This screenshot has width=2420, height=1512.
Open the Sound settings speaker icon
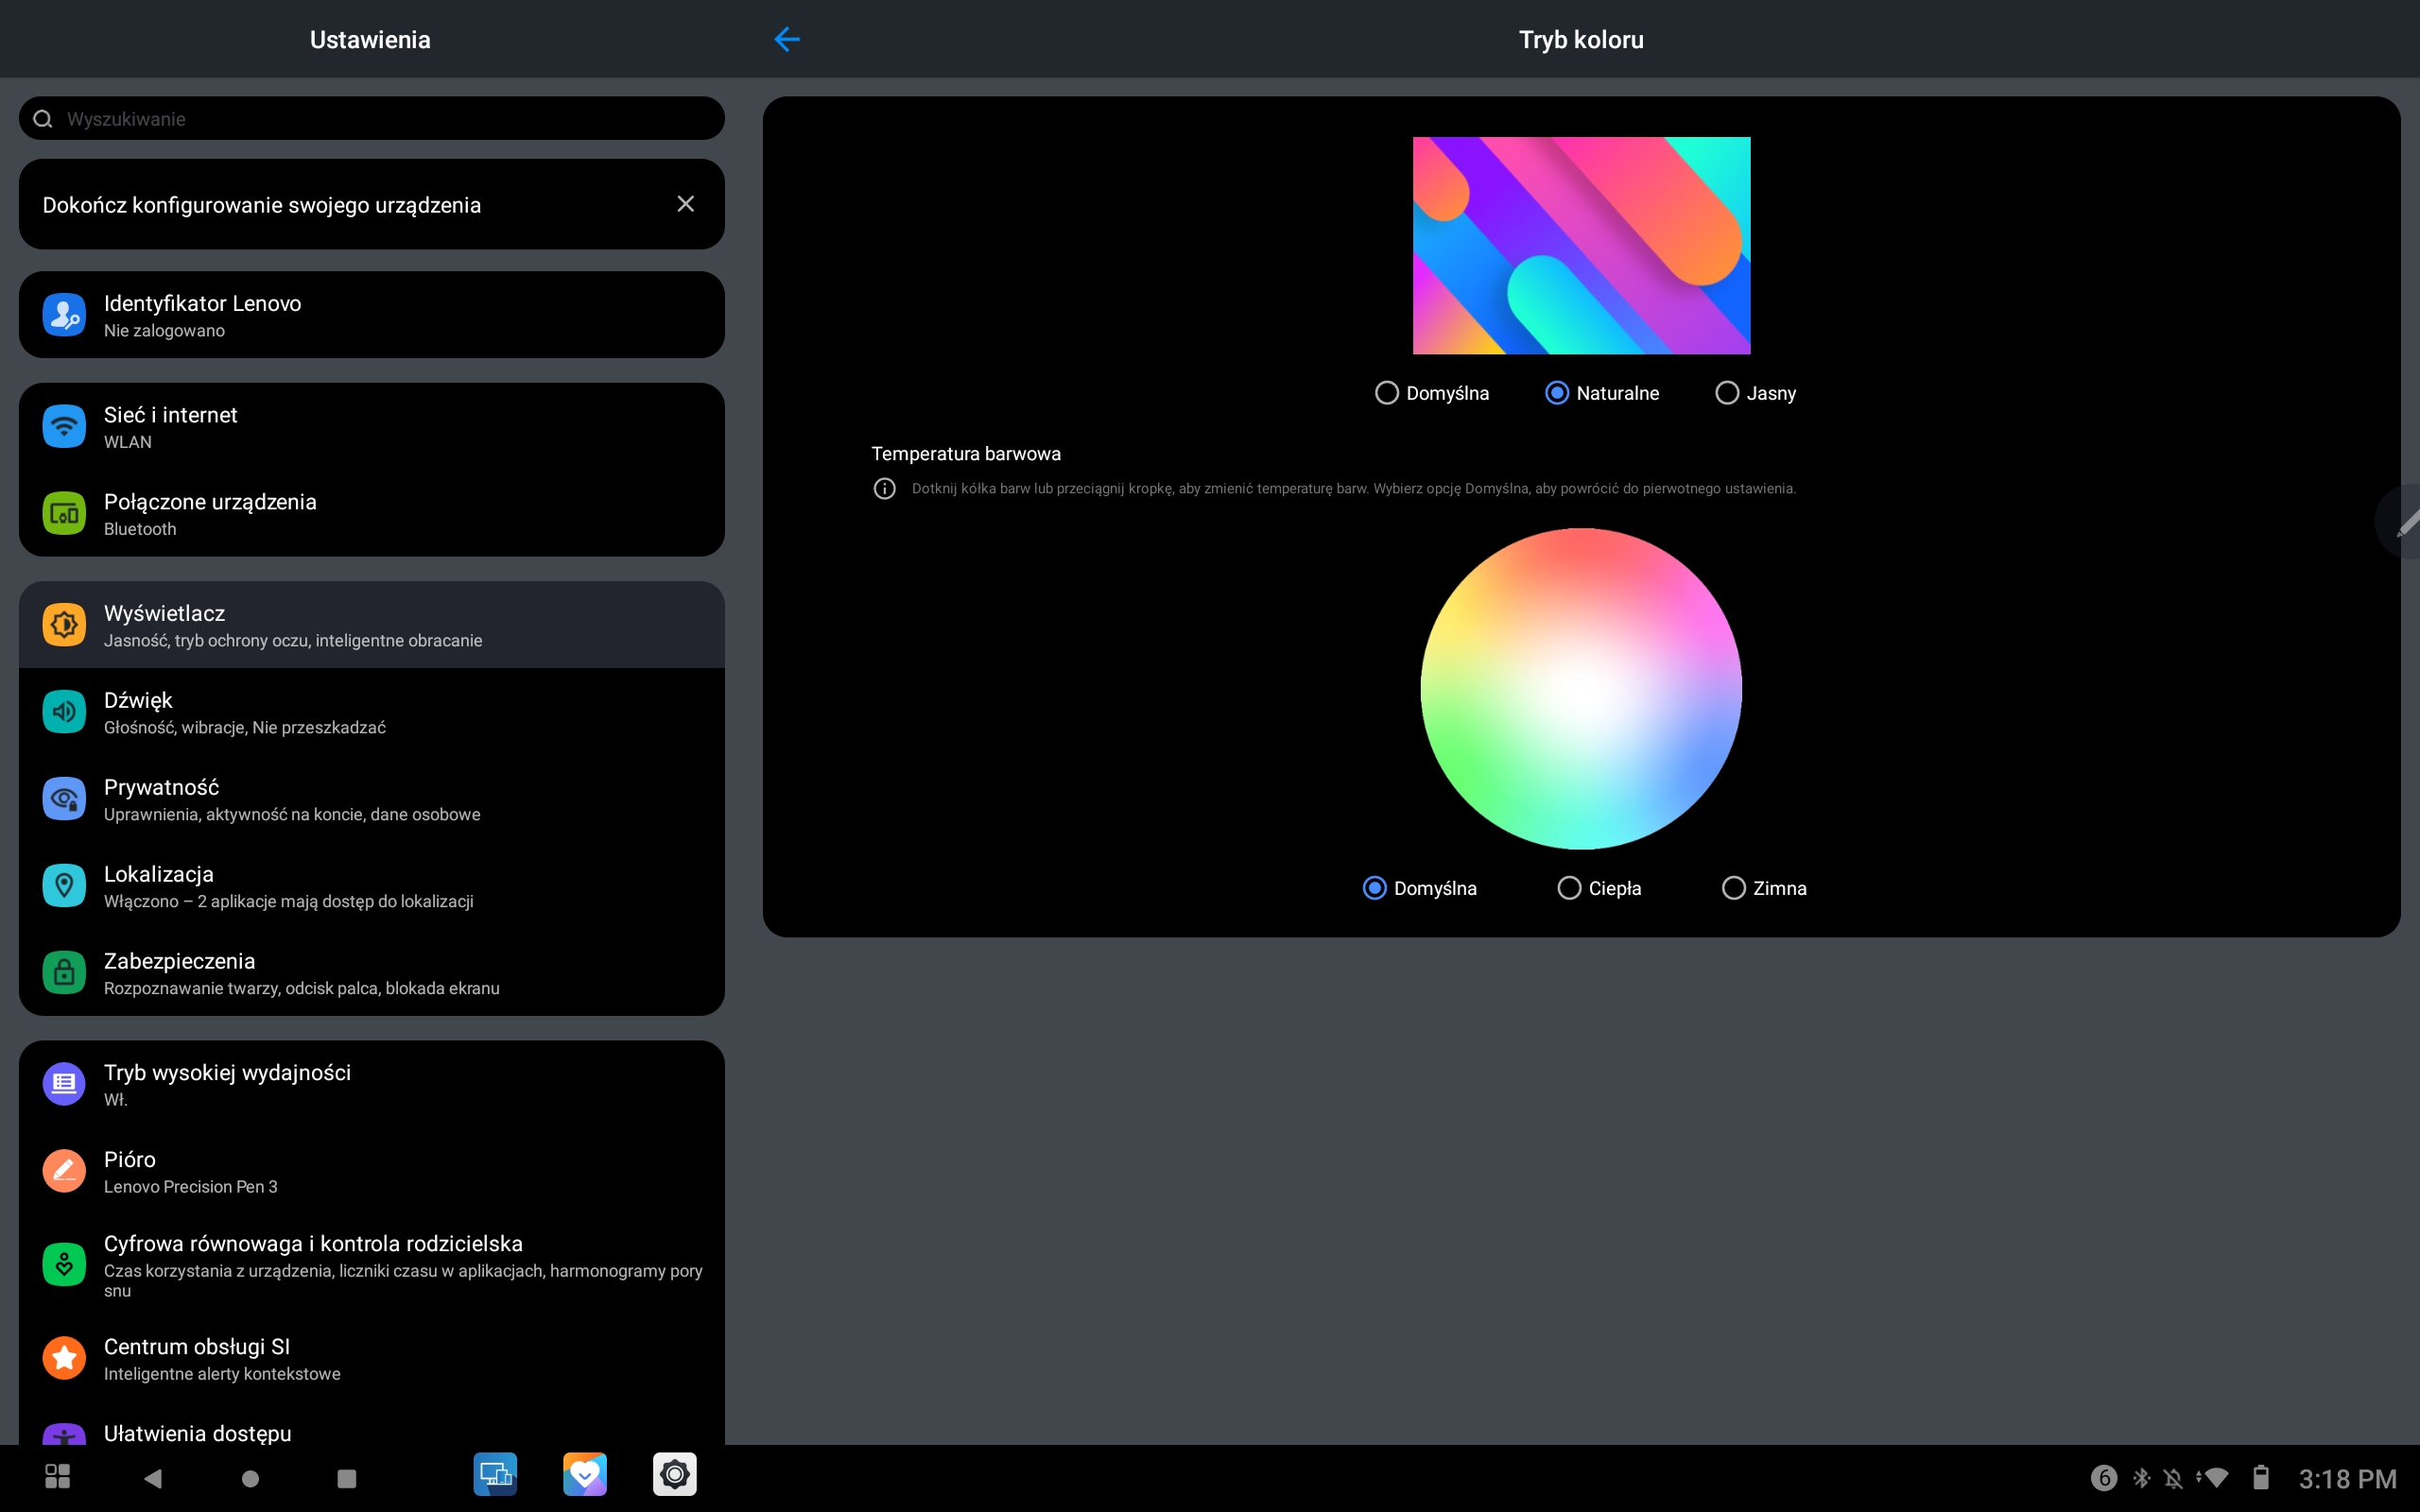coord(64,712)
